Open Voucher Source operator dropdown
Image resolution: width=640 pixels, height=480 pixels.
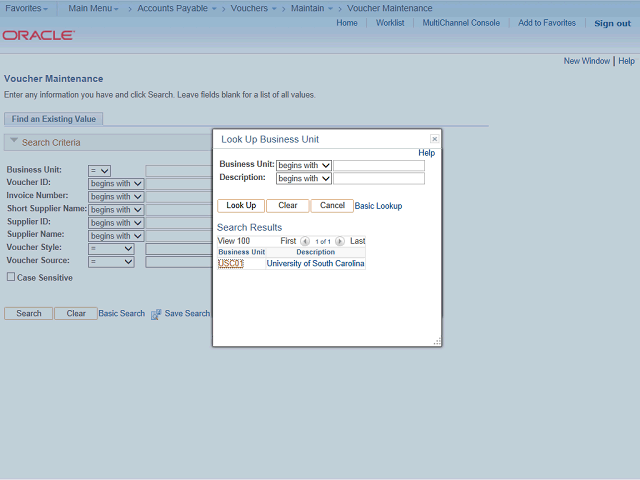[x=111, y=262]
